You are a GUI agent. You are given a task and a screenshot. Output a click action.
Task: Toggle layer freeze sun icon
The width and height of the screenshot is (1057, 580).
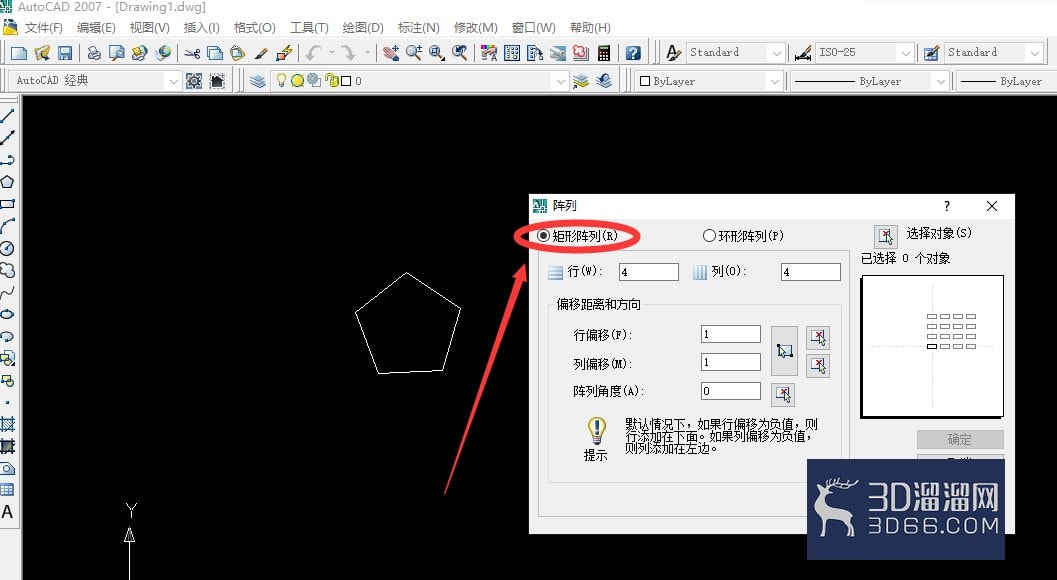(x=297, y=81)
